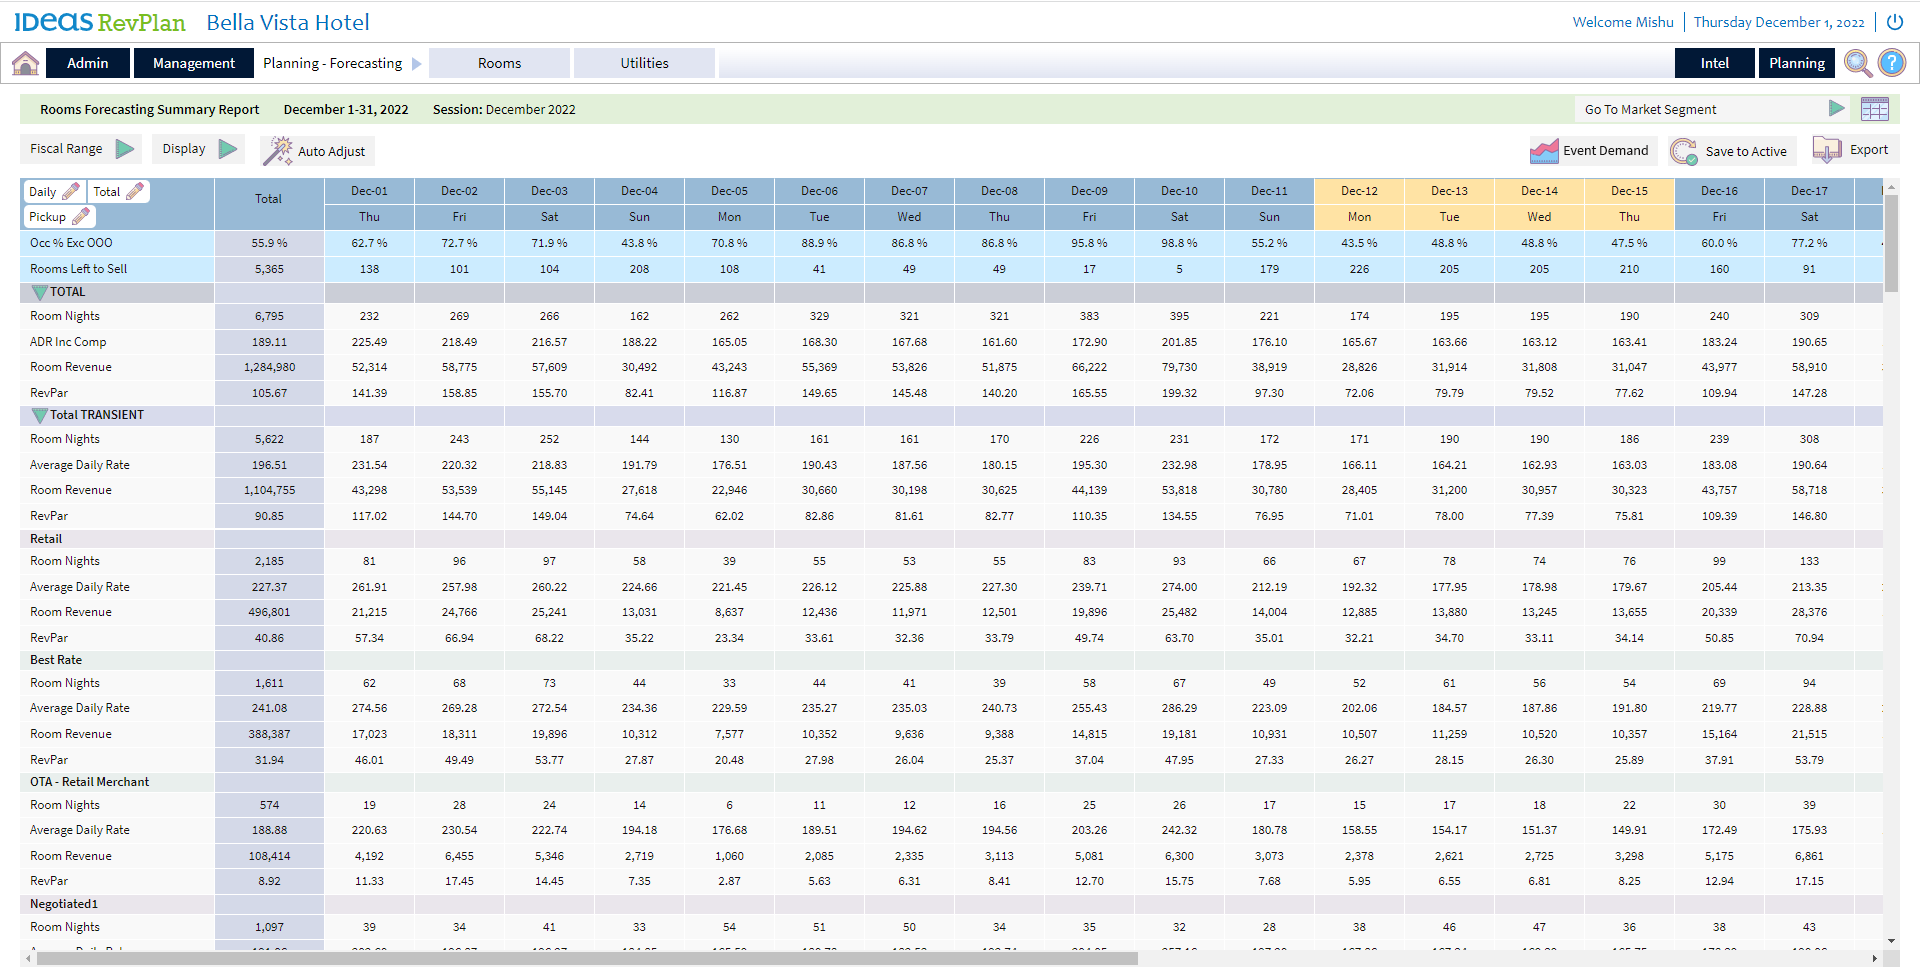Screen dimensions: 1920x969
Task: Click the horizontal scrollbar at bottom
Action: [x=586, y=958]
